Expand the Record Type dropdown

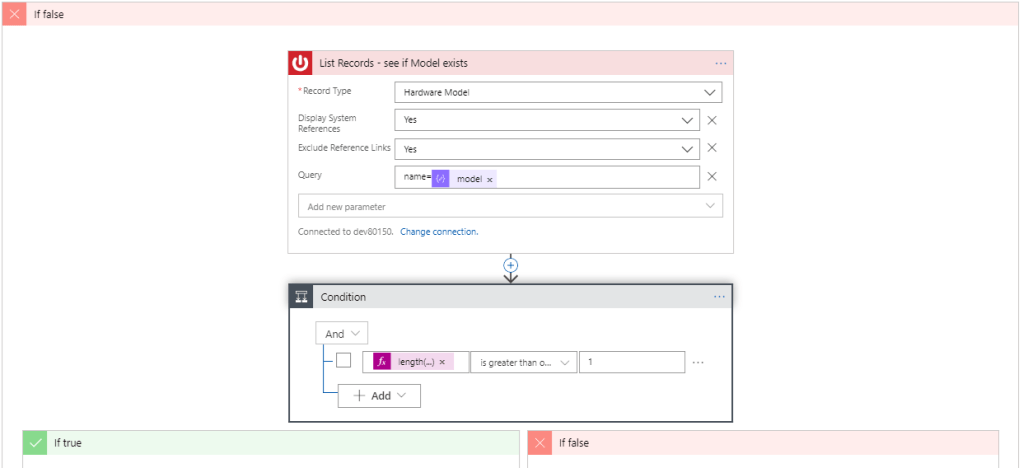558,93
